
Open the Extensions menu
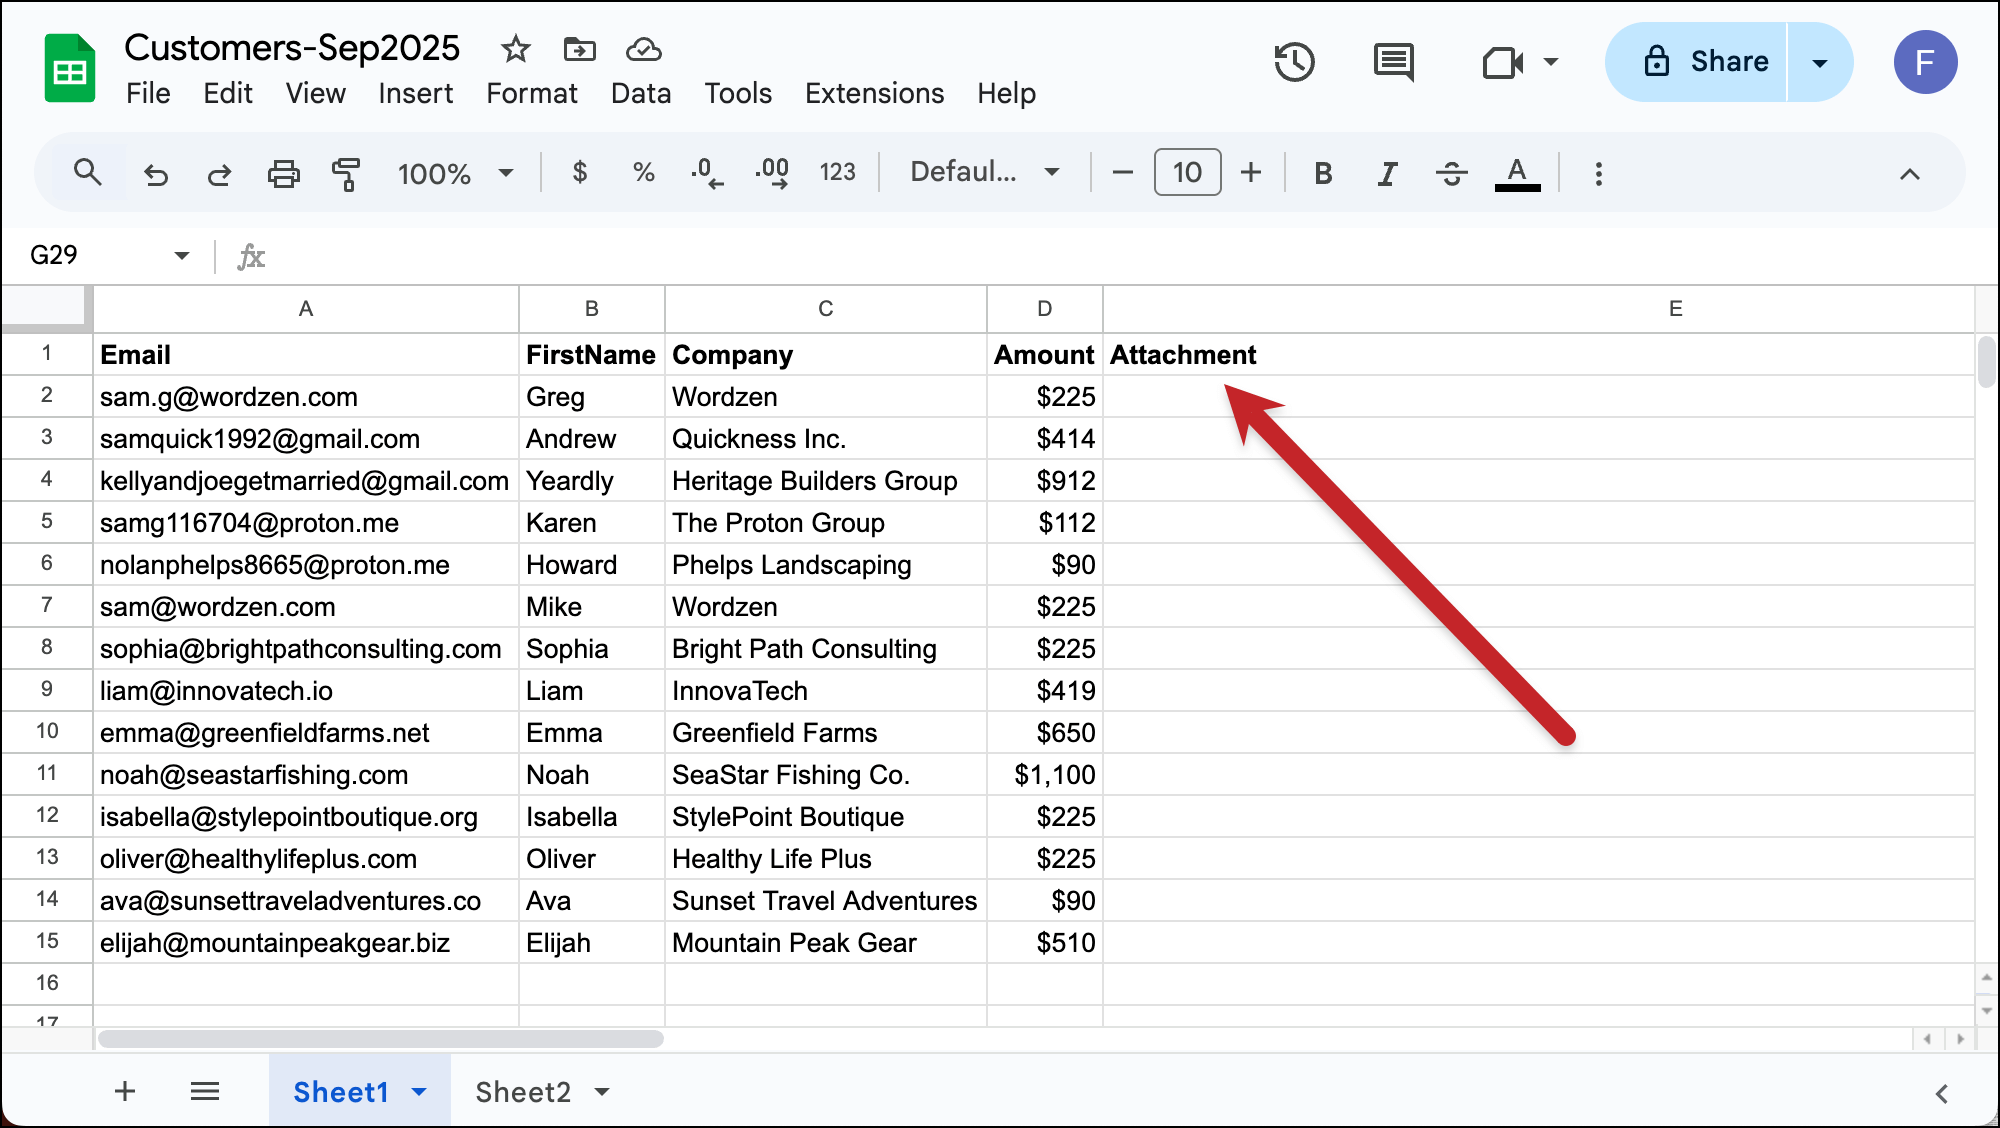[x=874, y=93]
